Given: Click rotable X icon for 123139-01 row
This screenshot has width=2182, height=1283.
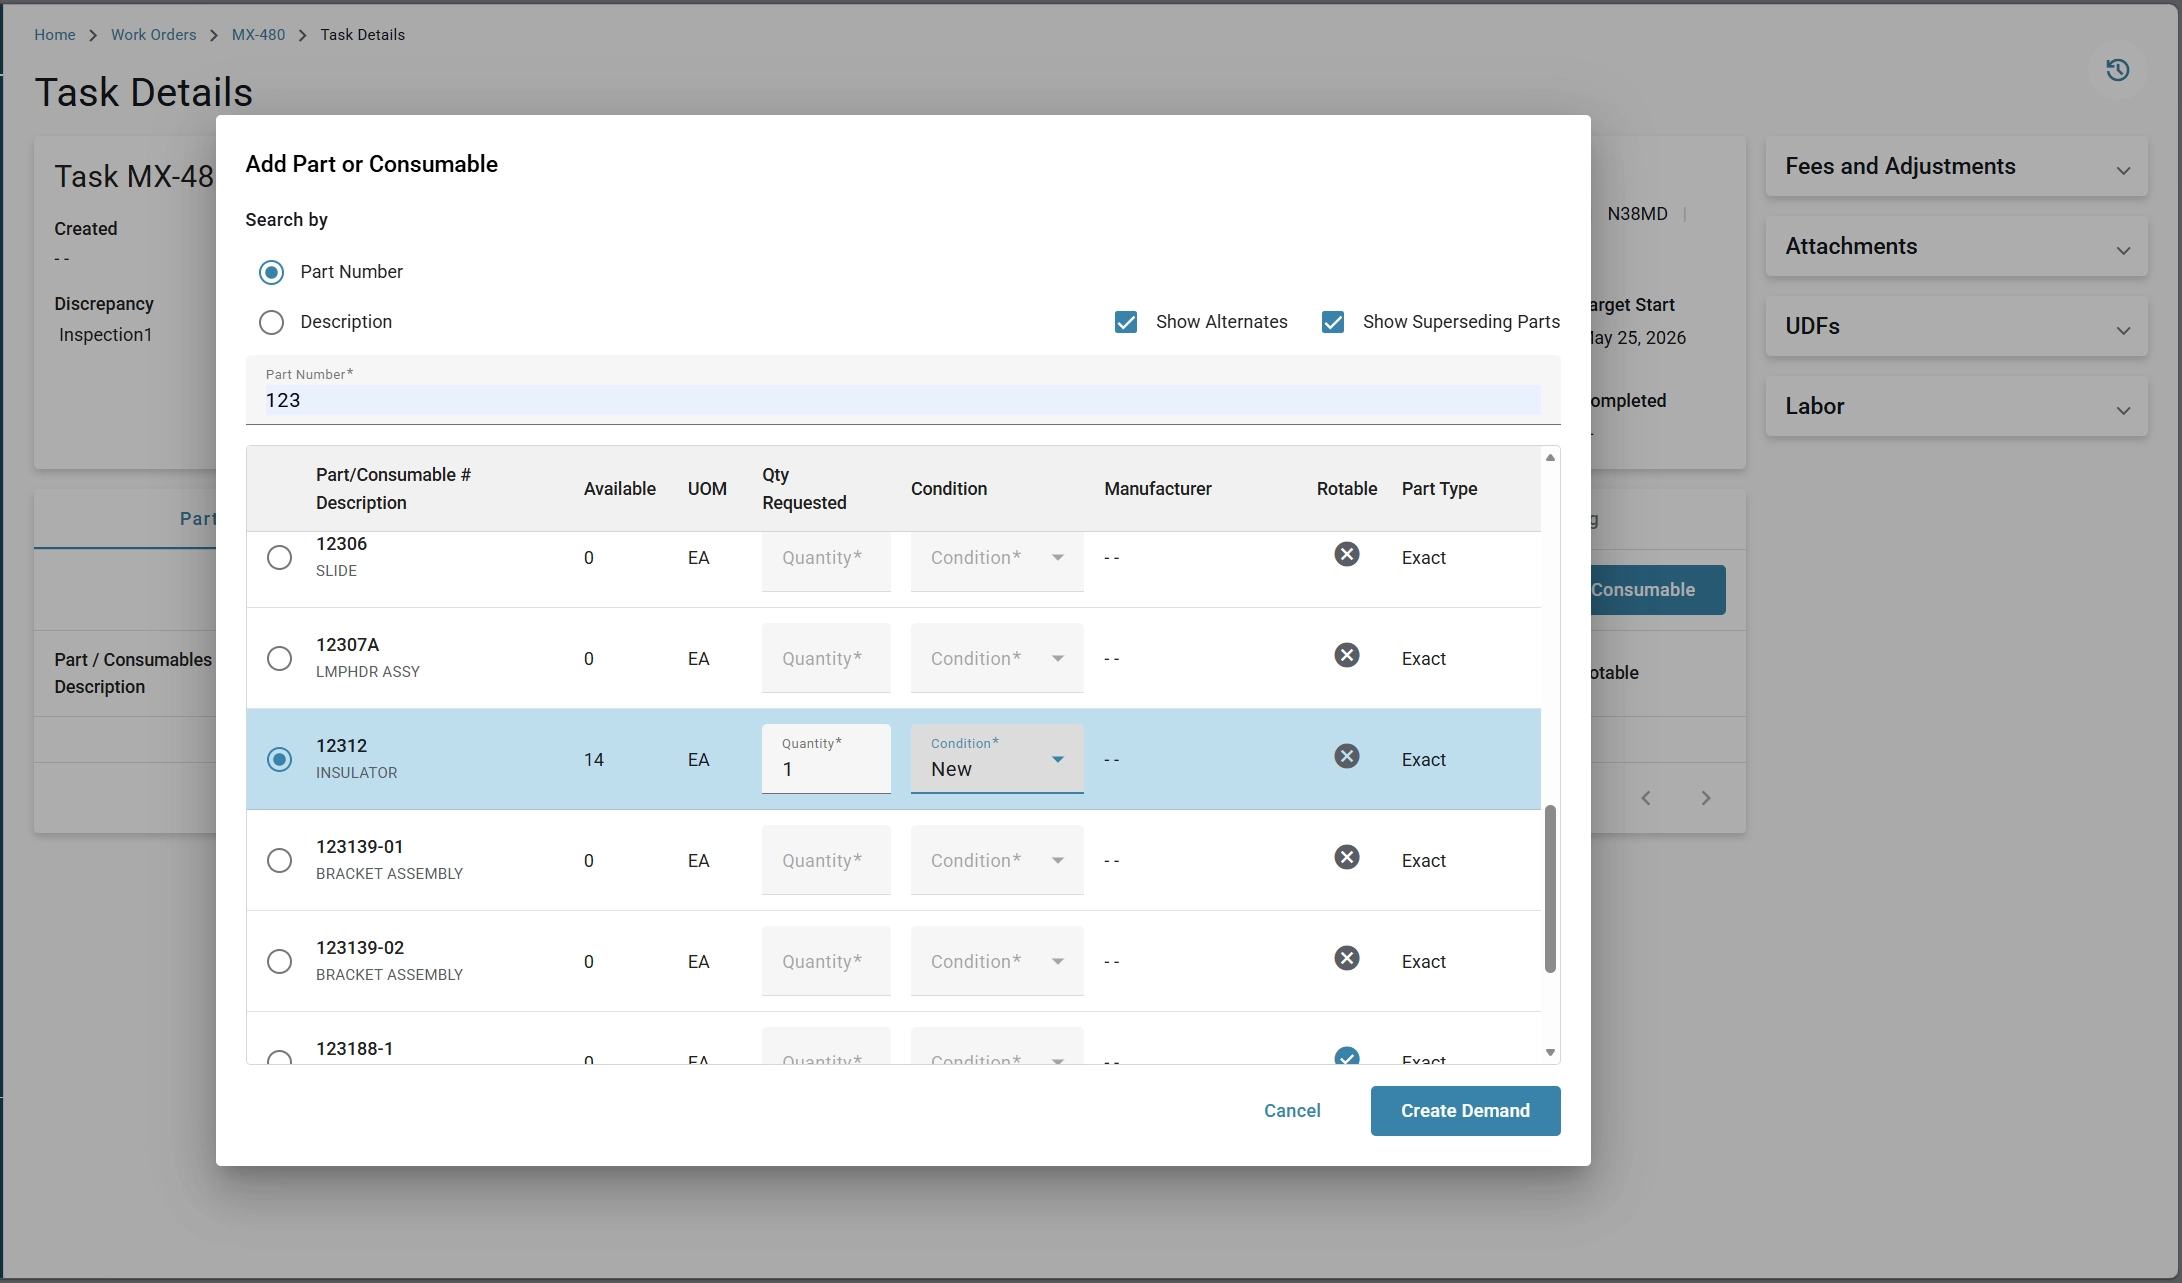Looking at the screenshot, I should coord(1347,857).
